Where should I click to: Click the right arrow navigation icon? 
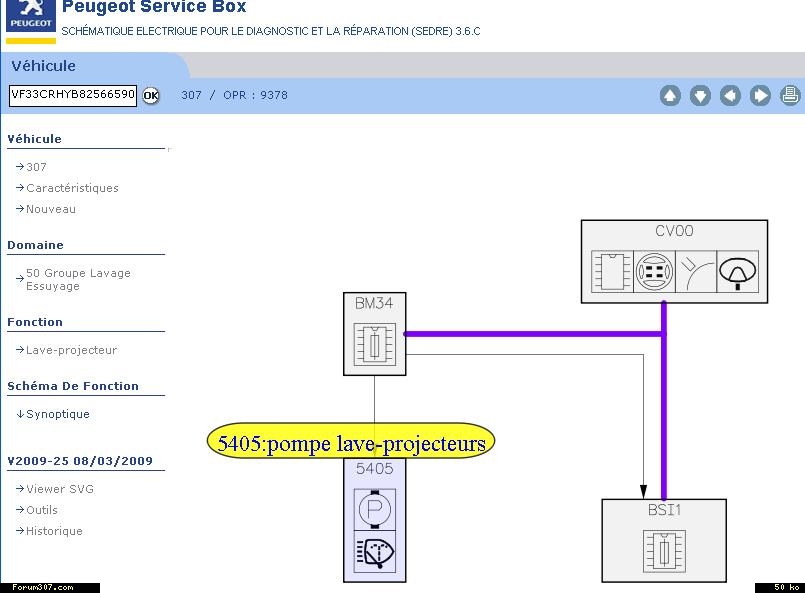coord(760,95)
